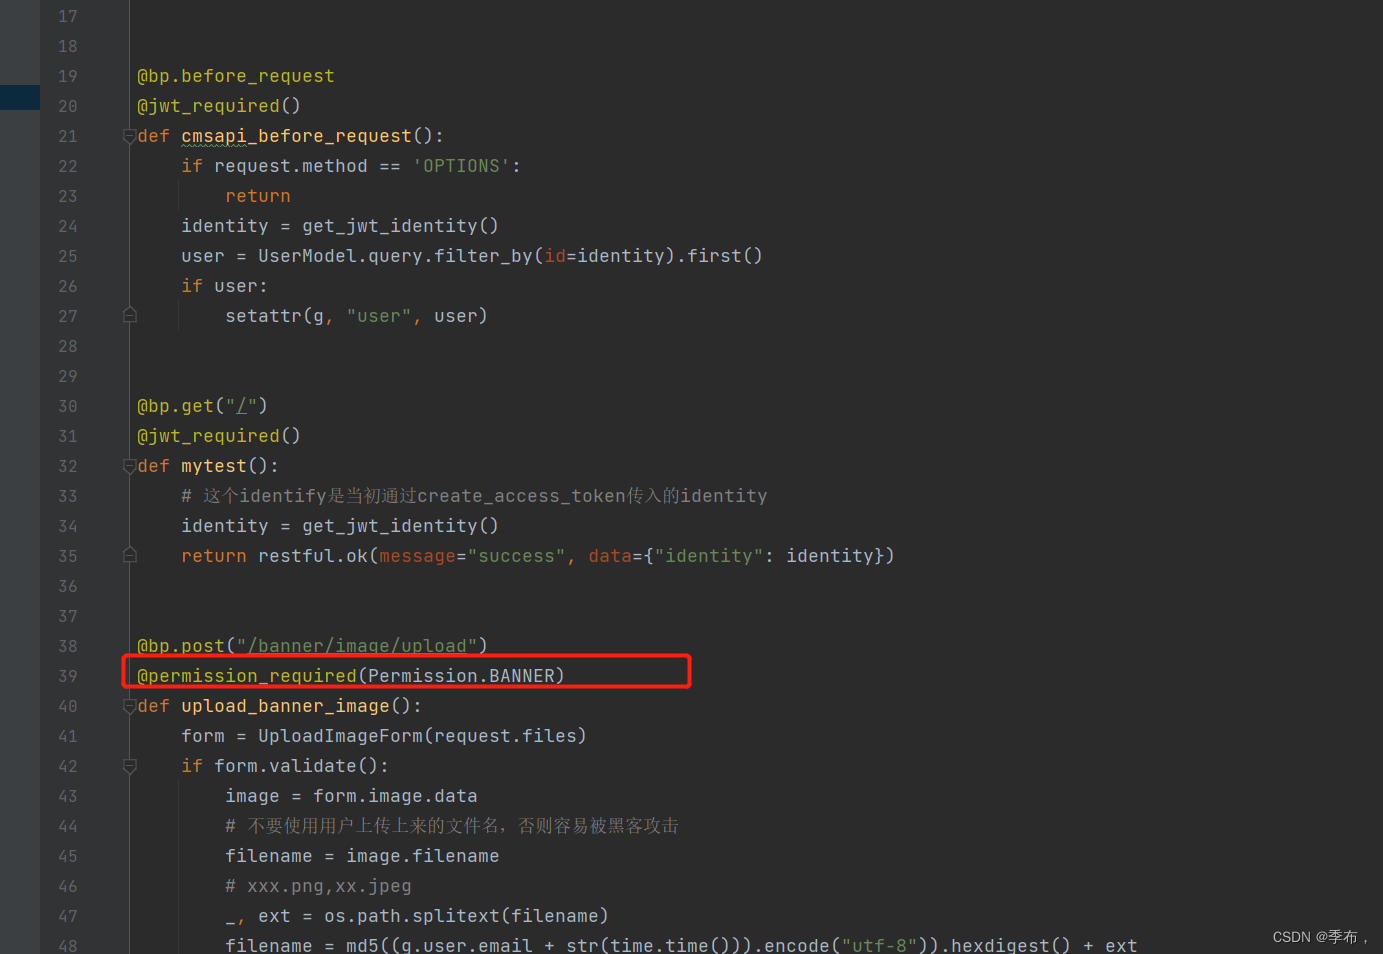Click the return statement on line 23

(258, 196)
